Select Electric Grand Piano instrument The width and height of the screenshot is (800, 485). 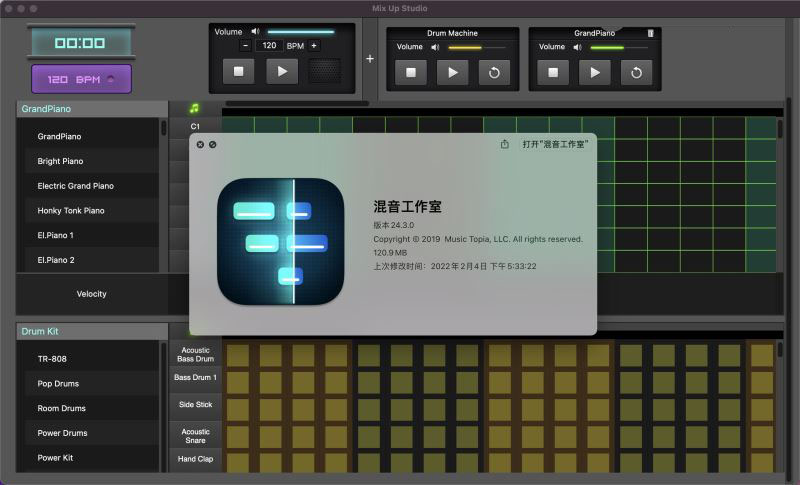(92, 186)
